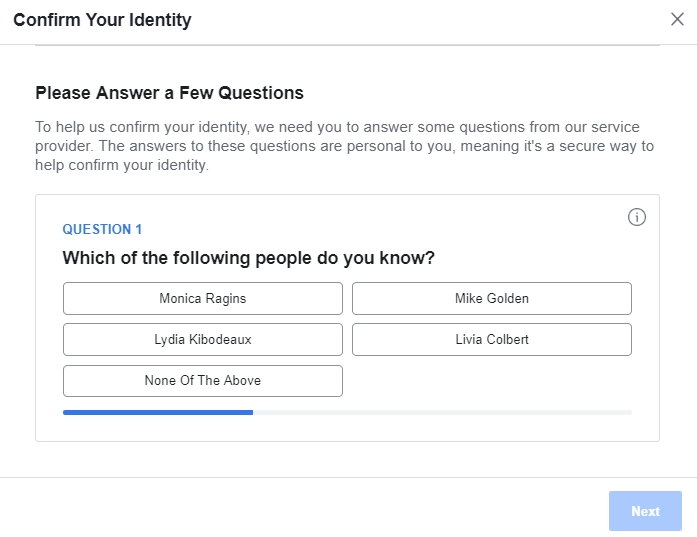Click the gray unfilled progress bar section

coord(441,411)
